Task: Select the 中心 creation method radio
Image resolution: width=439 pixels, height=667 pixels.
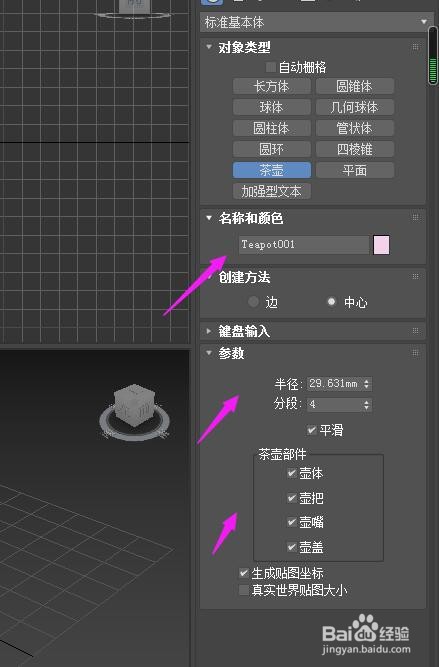Action: pyautogui.click(x=331, y=302)
